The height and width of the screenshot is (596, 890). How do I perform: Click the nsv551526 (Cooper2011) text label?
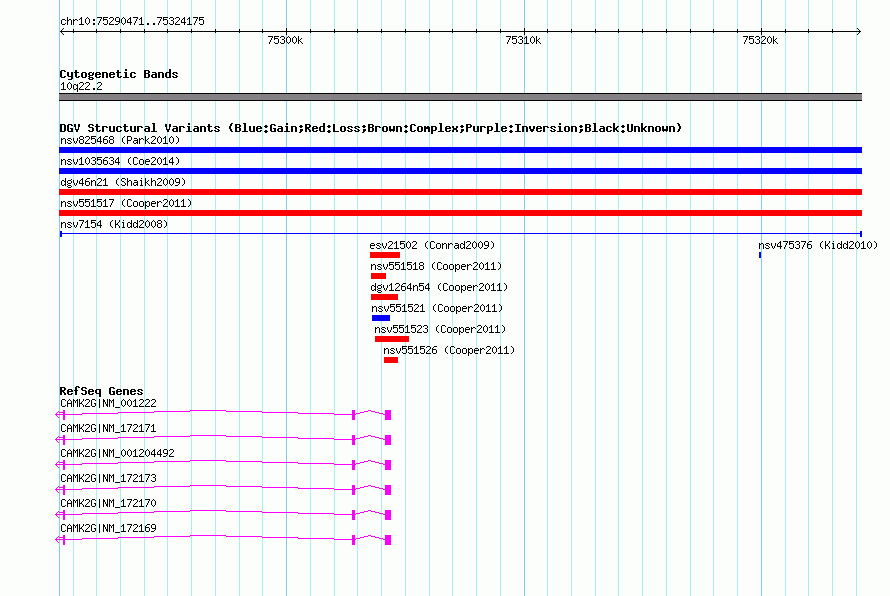point(449,350)
